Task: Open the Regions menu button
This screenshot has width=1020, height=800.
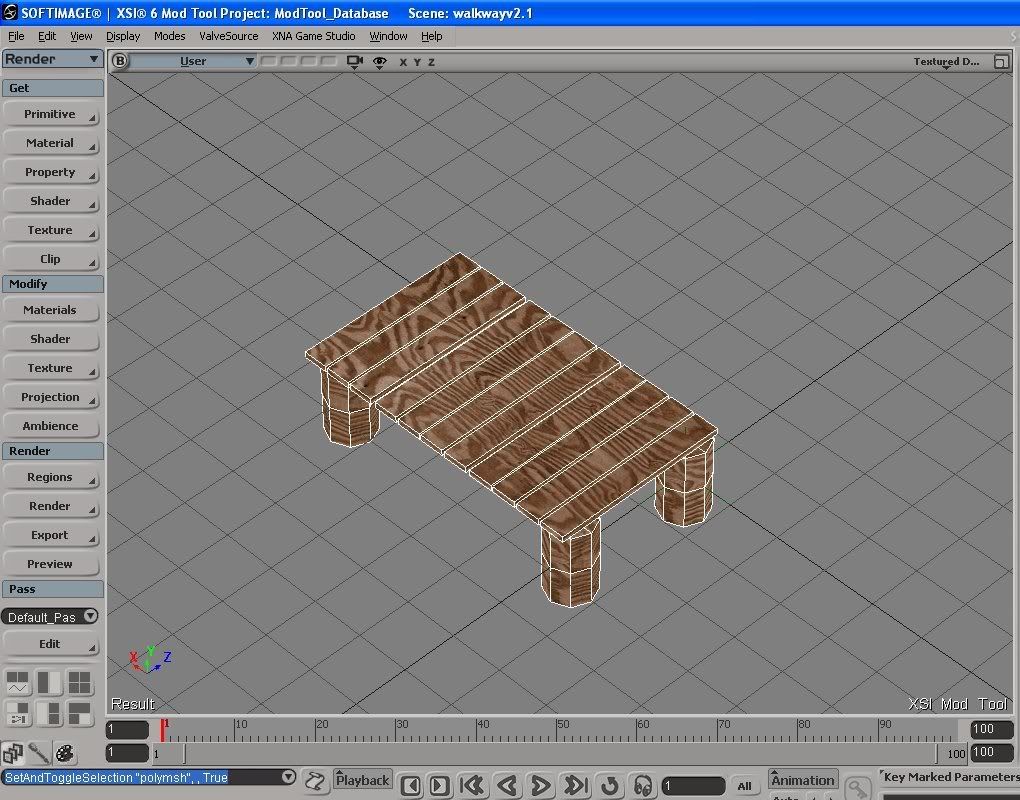Action: [x=51, y=477]
